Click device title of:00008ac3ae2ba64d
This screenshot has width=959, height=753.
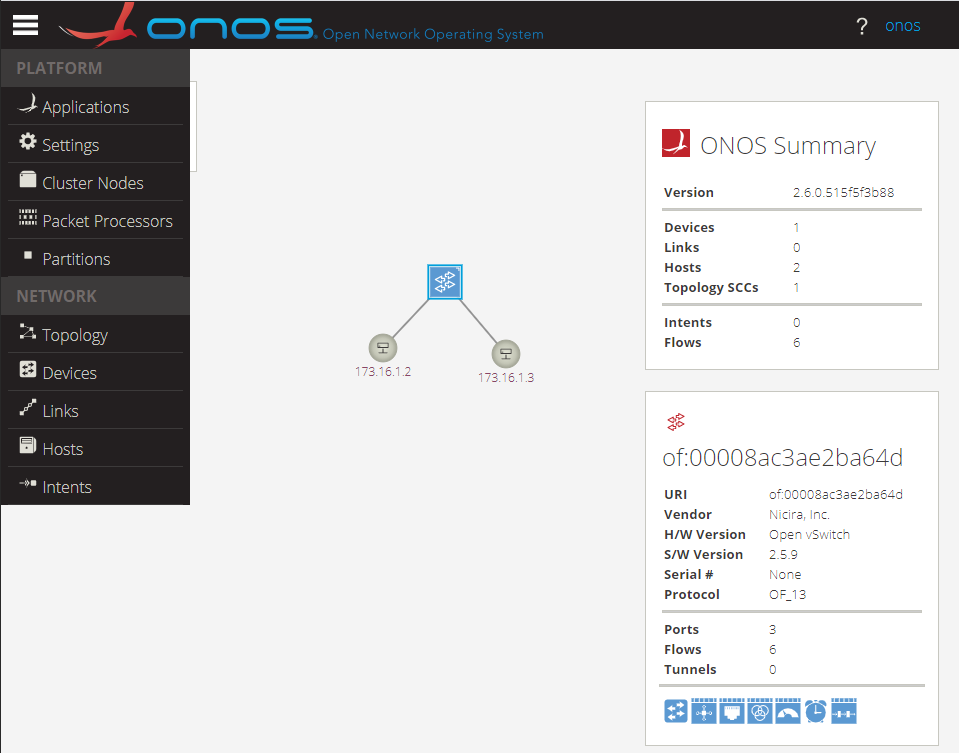[x=782, y=458]
